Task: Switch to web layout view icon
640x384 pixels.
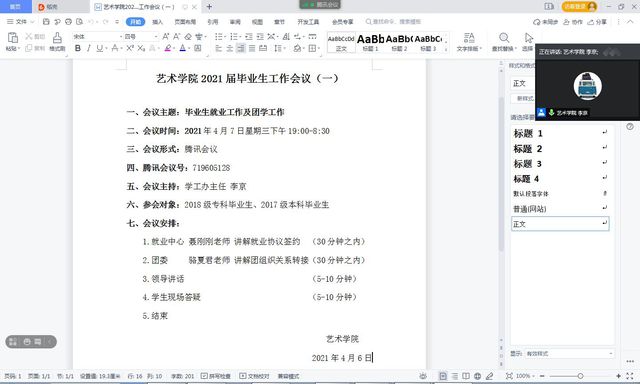Action: (477, 376)
